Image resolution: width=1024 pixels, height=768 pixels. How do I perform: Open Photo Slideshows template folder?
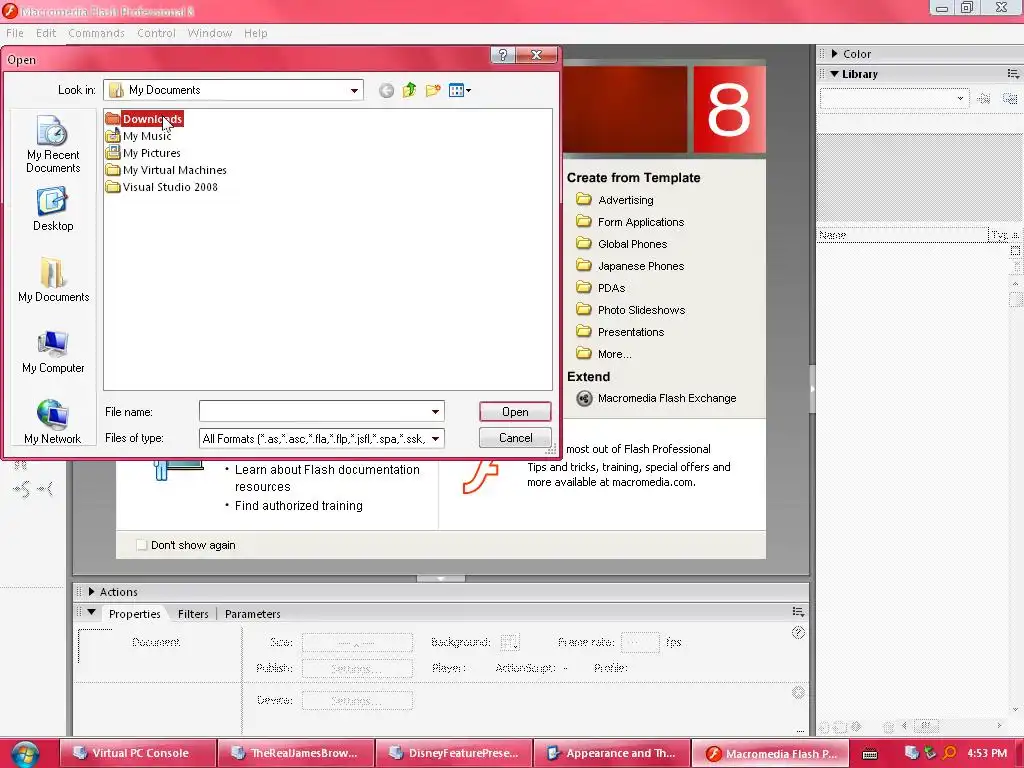coord(631,310)
